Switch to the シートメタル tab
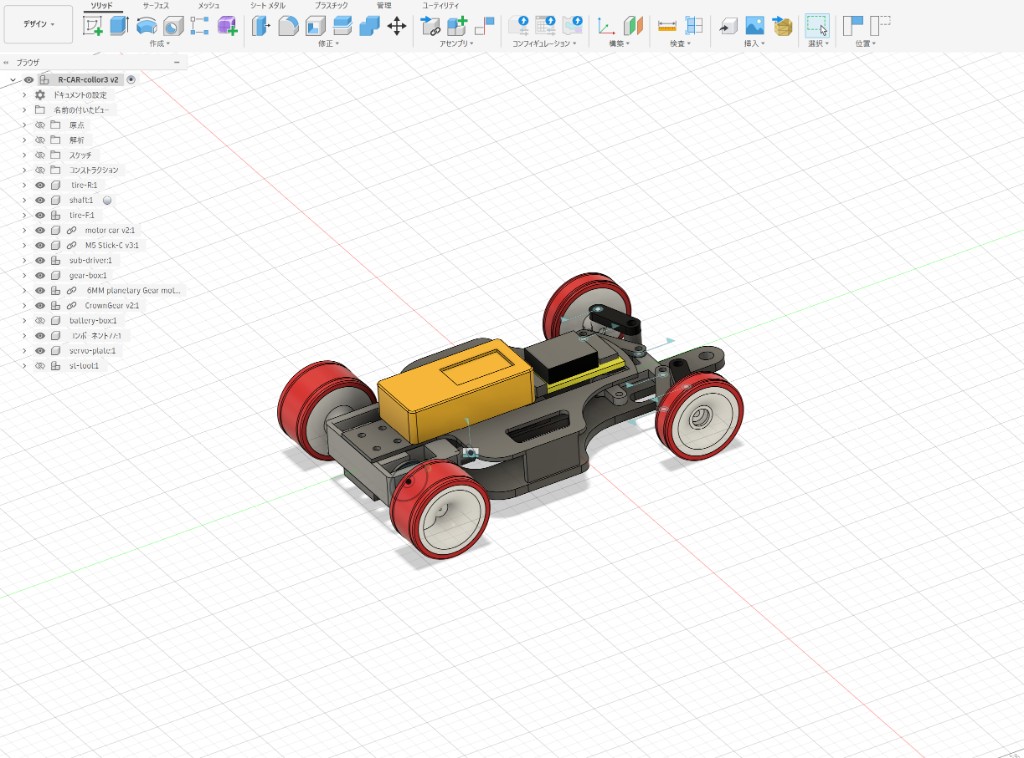Image resolution: width=1024 pixels, height=758 pixels. point(268,5)
